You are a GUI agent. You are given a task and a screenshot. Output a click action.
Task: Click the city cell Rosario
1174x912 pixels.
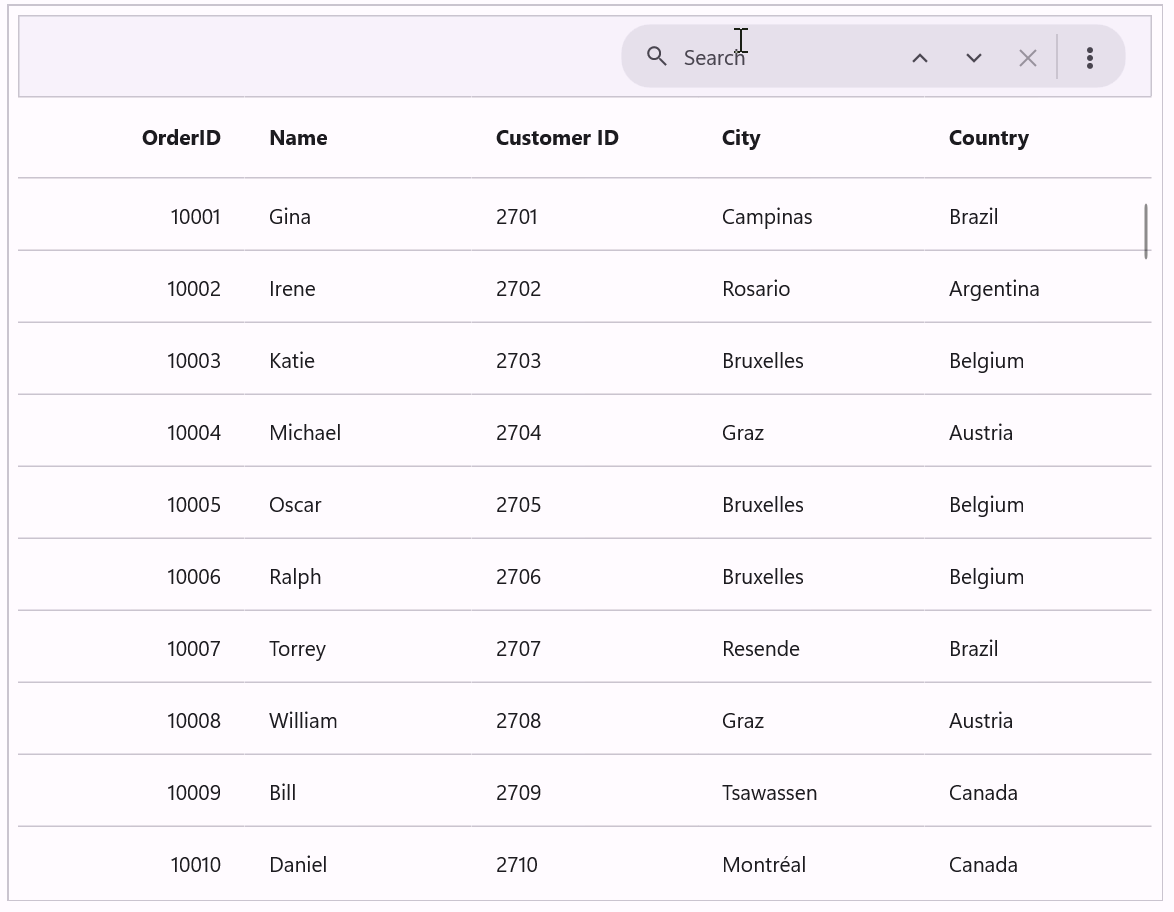click(x=755, y=289)
